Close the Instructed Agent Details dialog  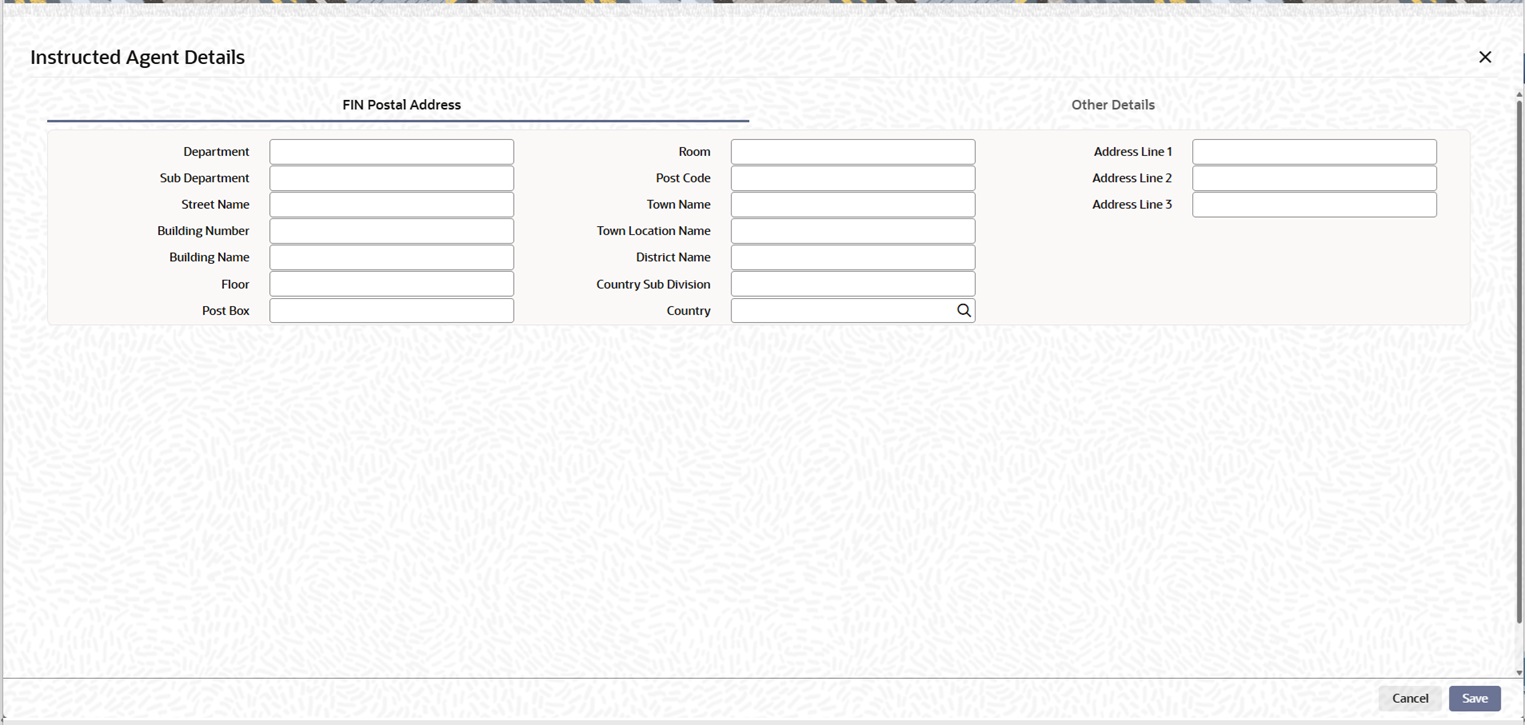tap(1485, 57)
